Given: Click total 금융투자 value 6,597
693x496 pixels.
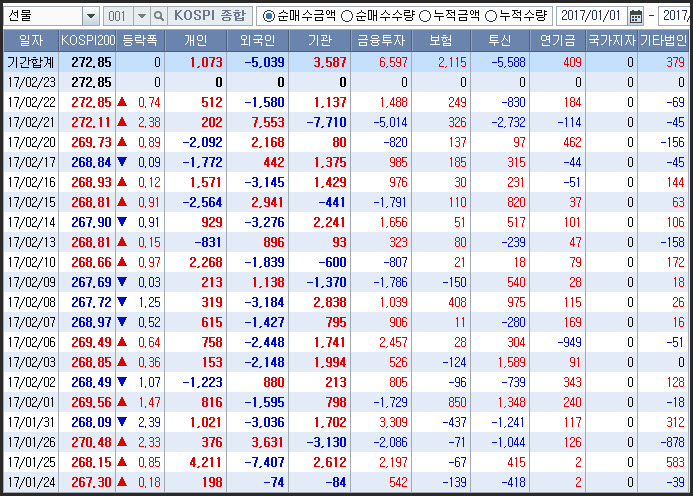Looking at the screenshot, I should tap(393, 62).
